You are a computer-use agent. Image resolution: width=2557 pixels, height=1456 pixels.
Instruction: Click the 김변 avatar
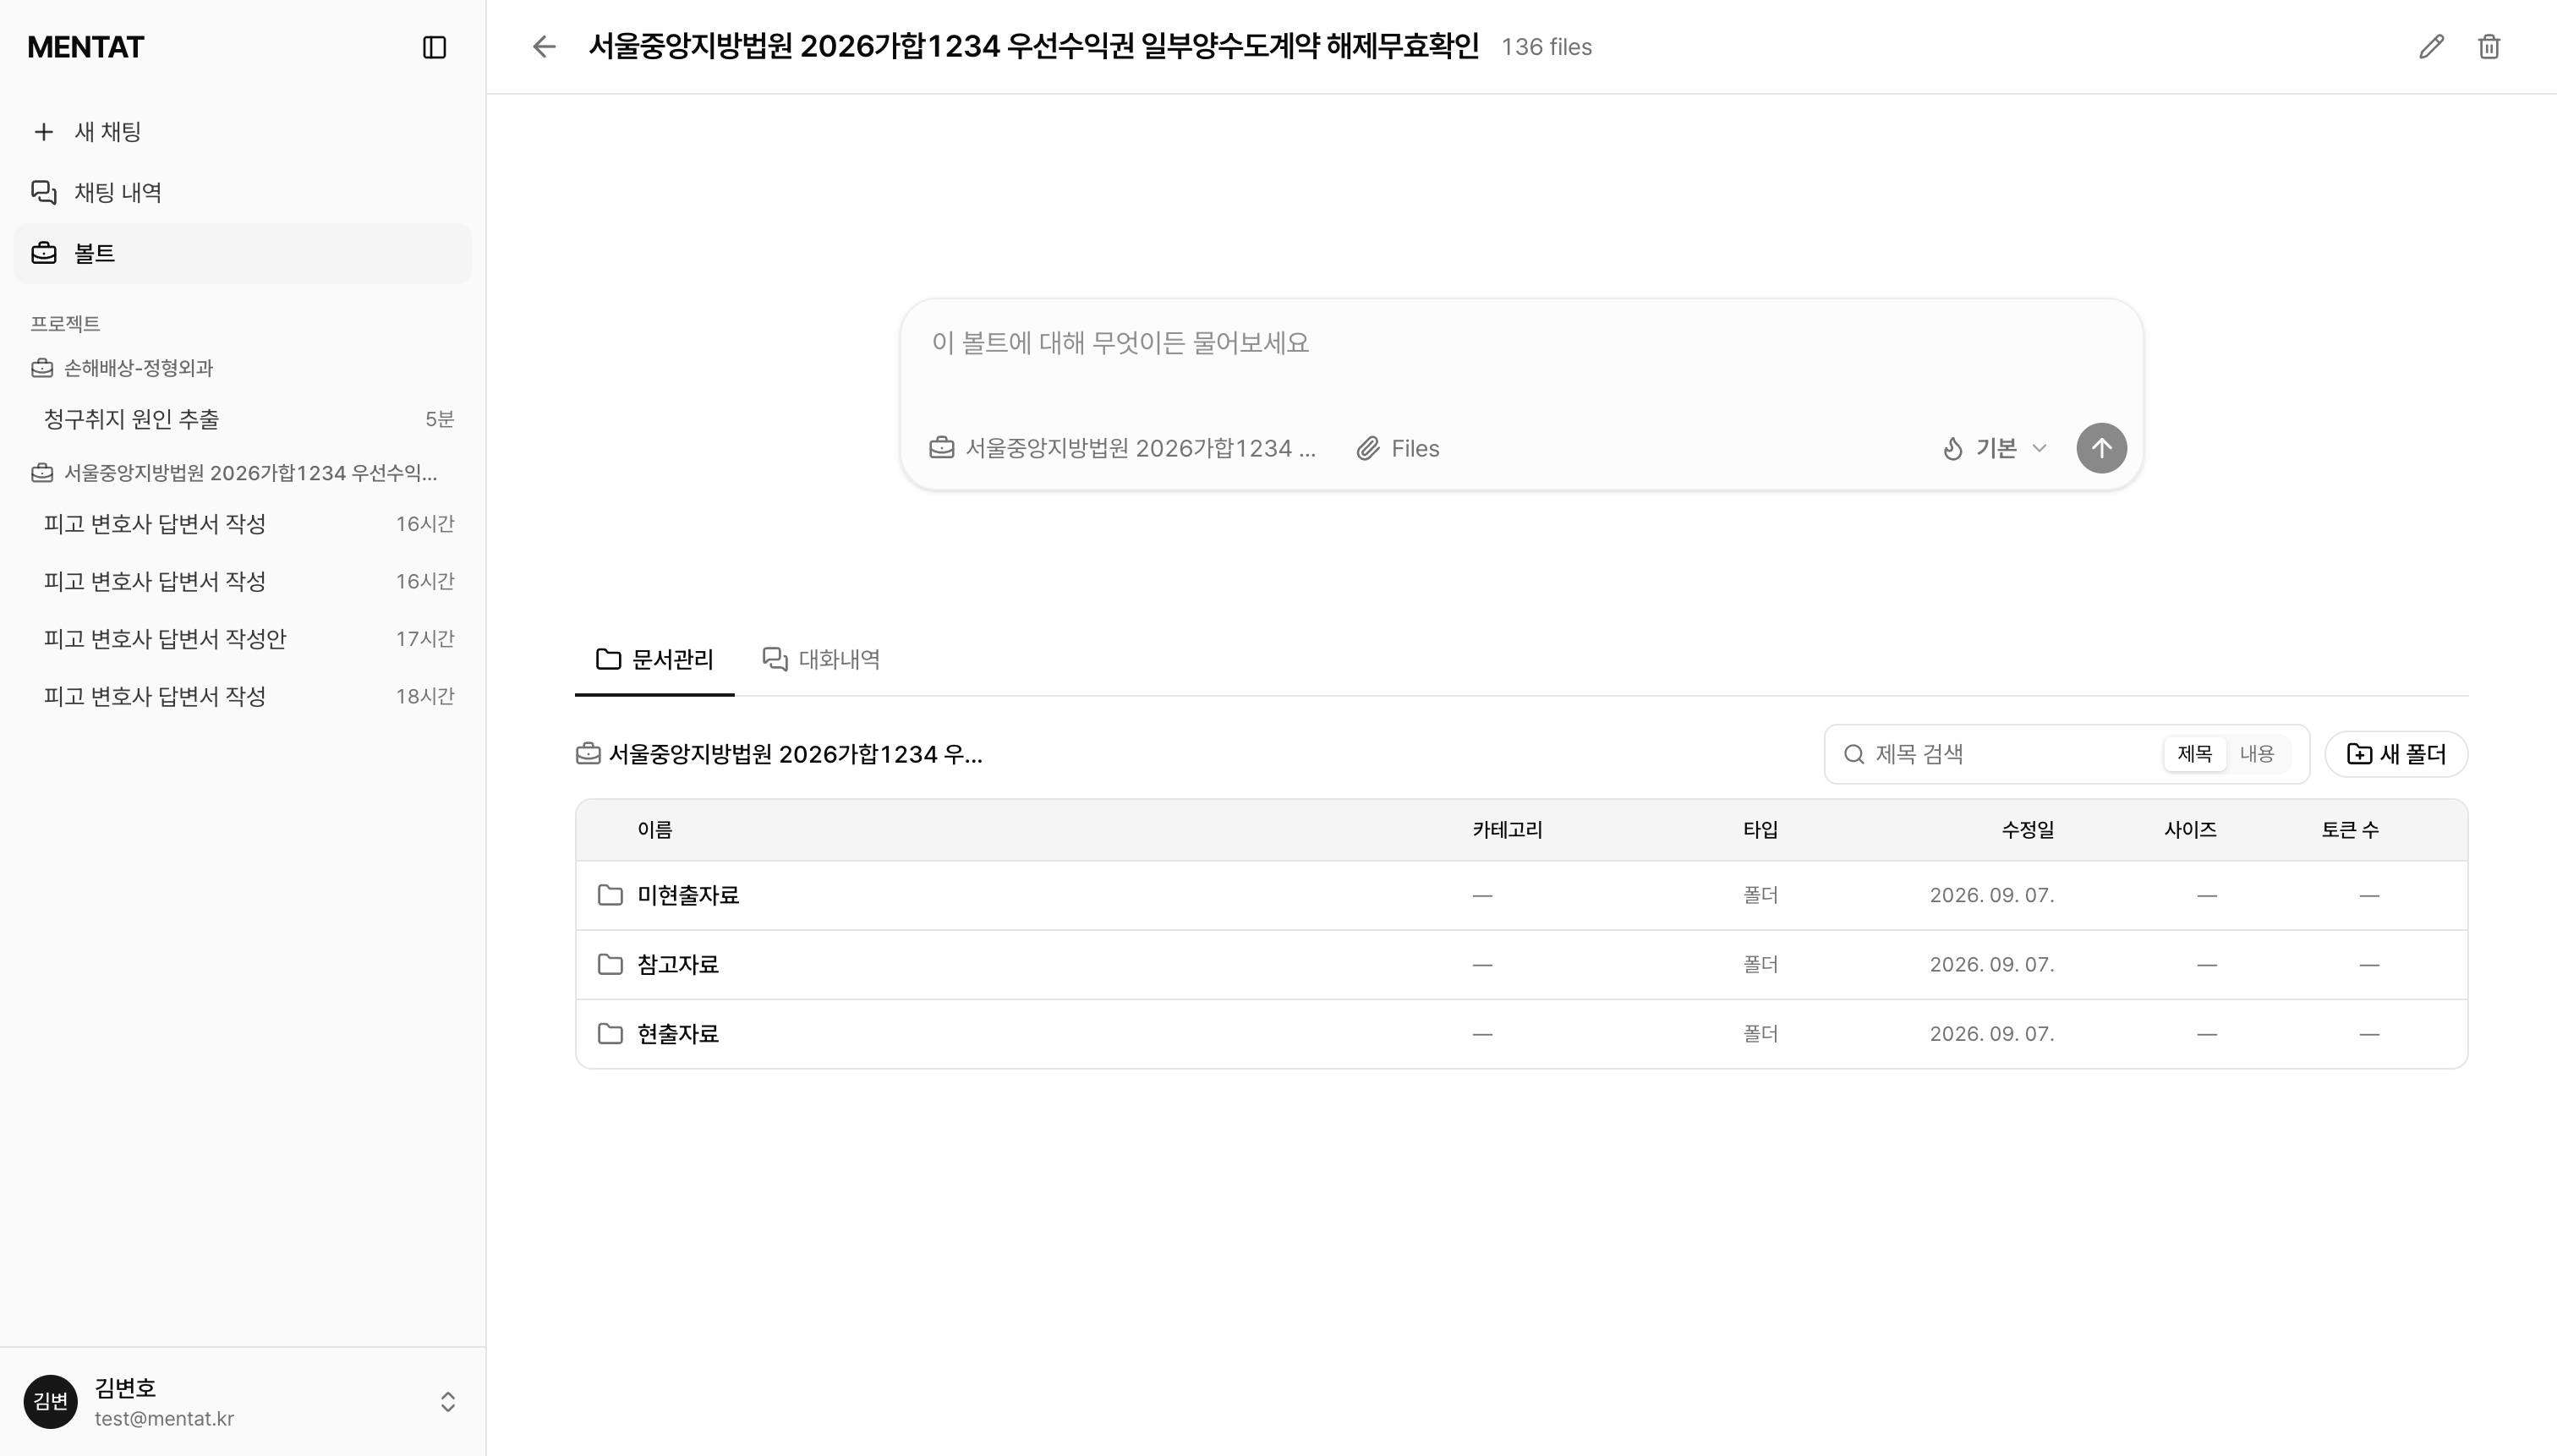[50, 1402]
